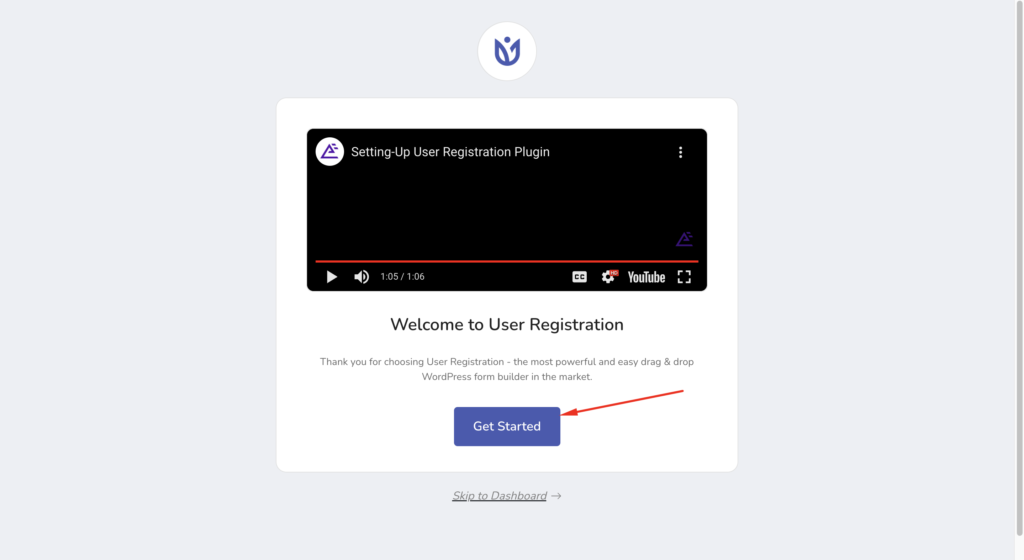Mute the video with the speaker icon
The height and width of the screenshot is (560, 1024).
point(361,277)
